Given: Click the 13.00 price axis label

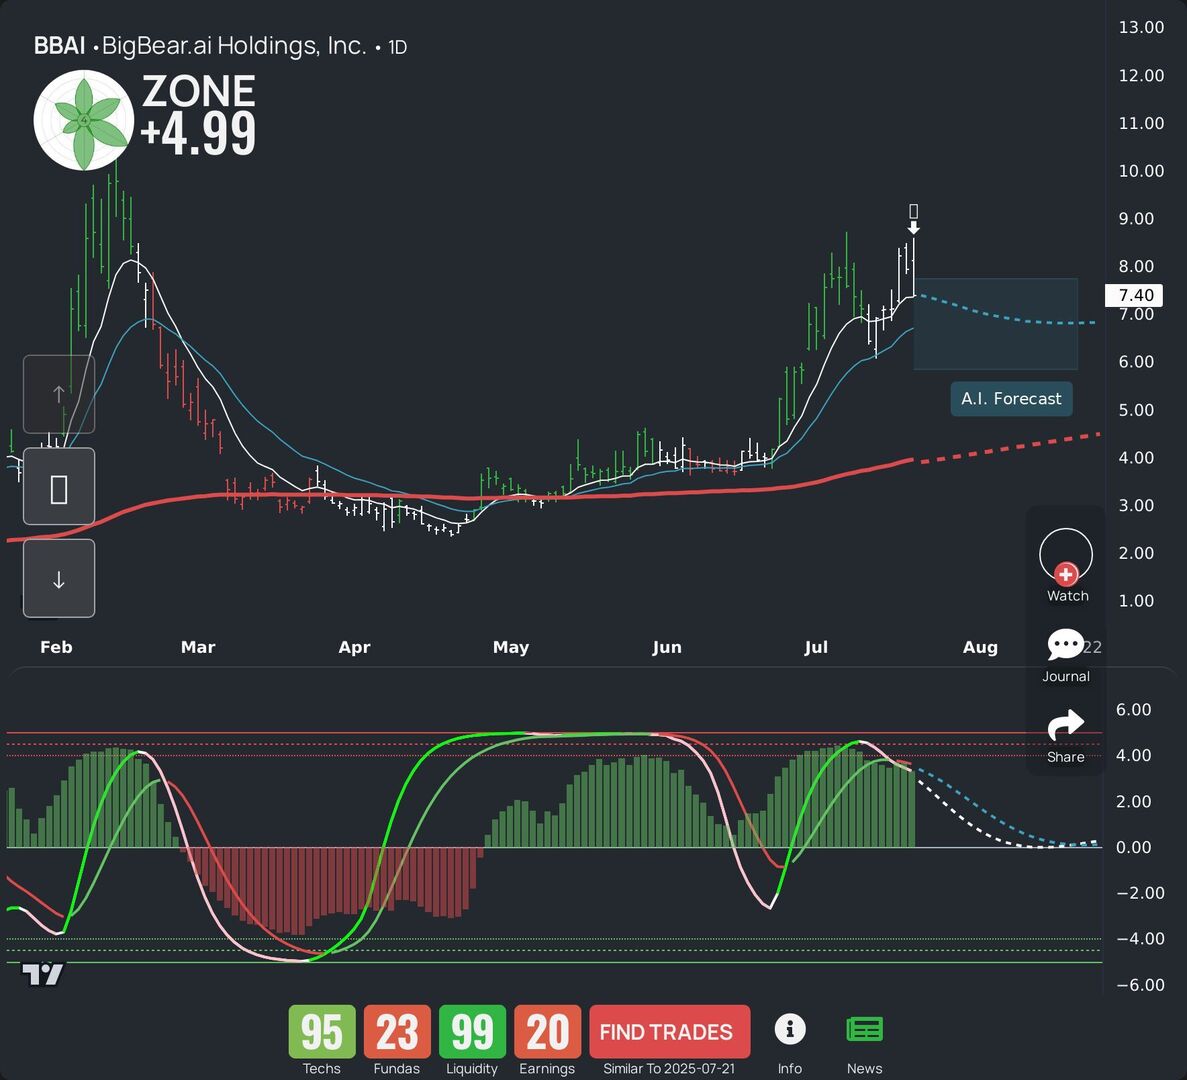Looking at the screenshot, I should (x=1141, y=27).
